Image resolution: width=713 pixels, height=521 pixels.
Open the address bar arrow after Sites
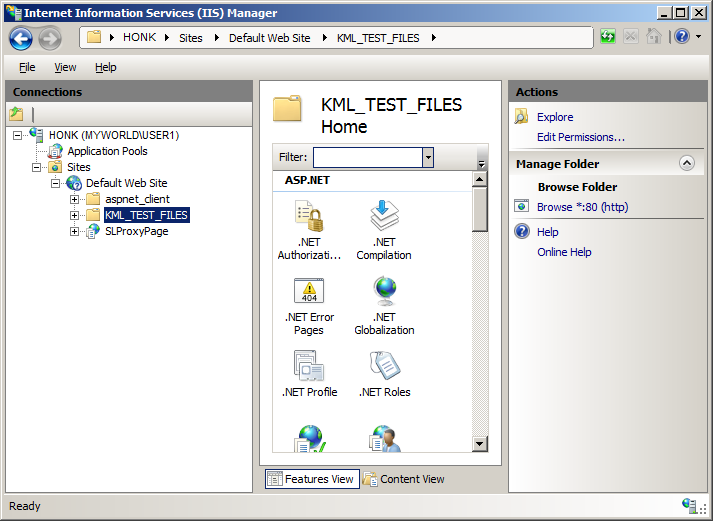(x=216, y=38)
